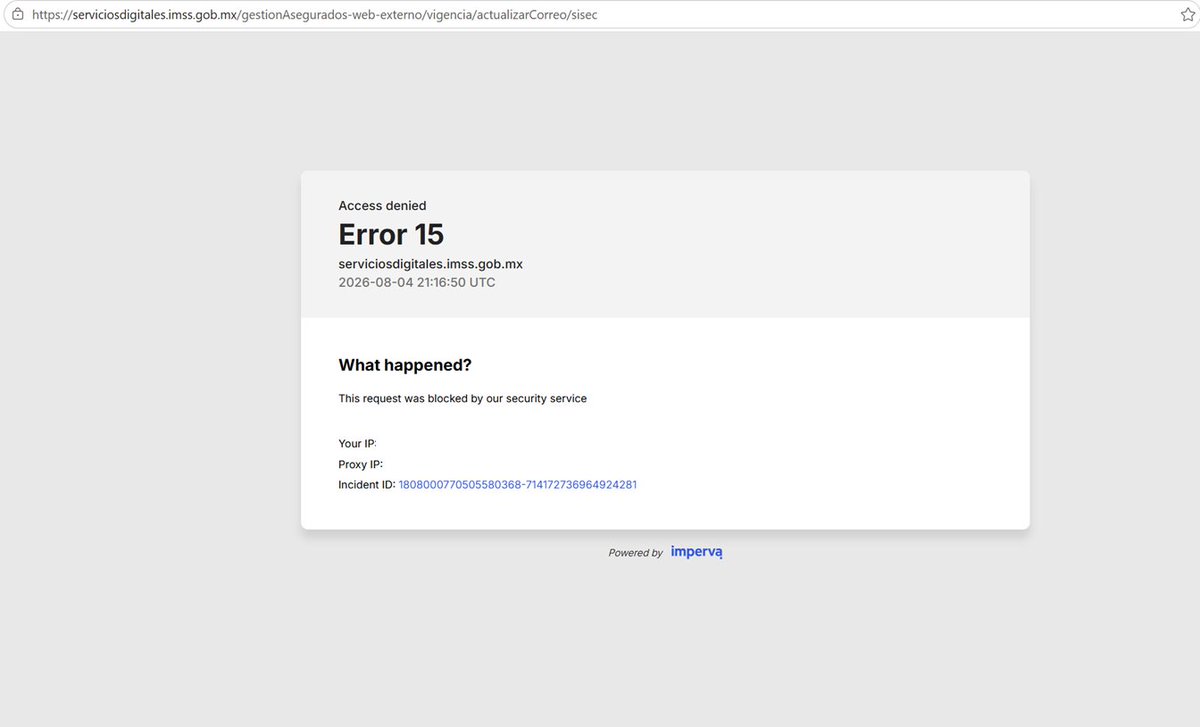Click 'This request was blocked' message
The image size is (1200, 727).
pos(463,398)
